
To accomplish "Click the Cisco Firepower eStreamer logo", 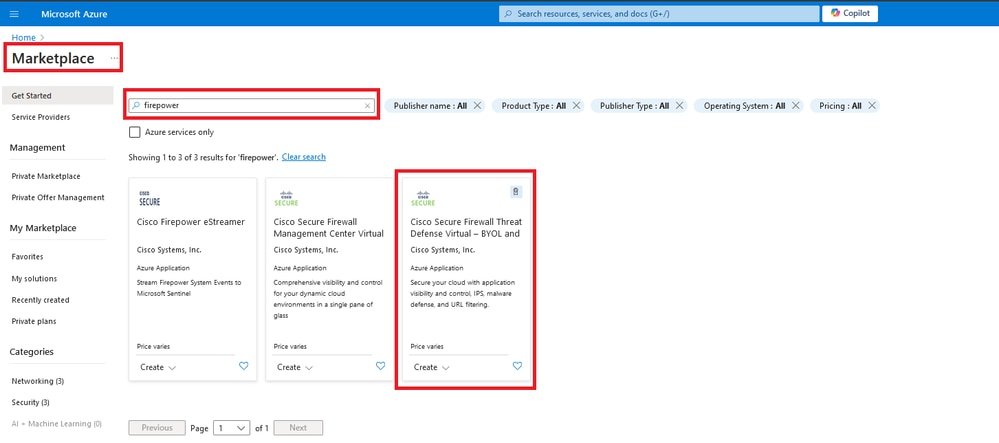I will [x=150, y=198].
